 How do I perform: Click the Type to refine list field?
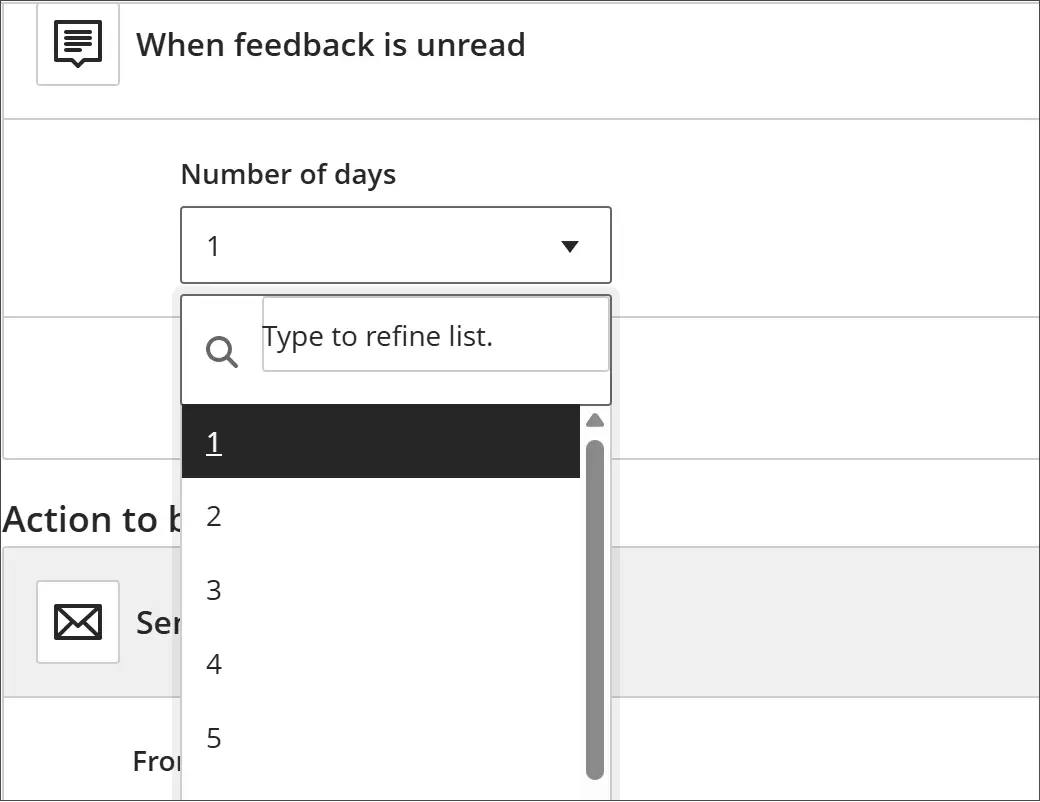(x=435, y=336)
